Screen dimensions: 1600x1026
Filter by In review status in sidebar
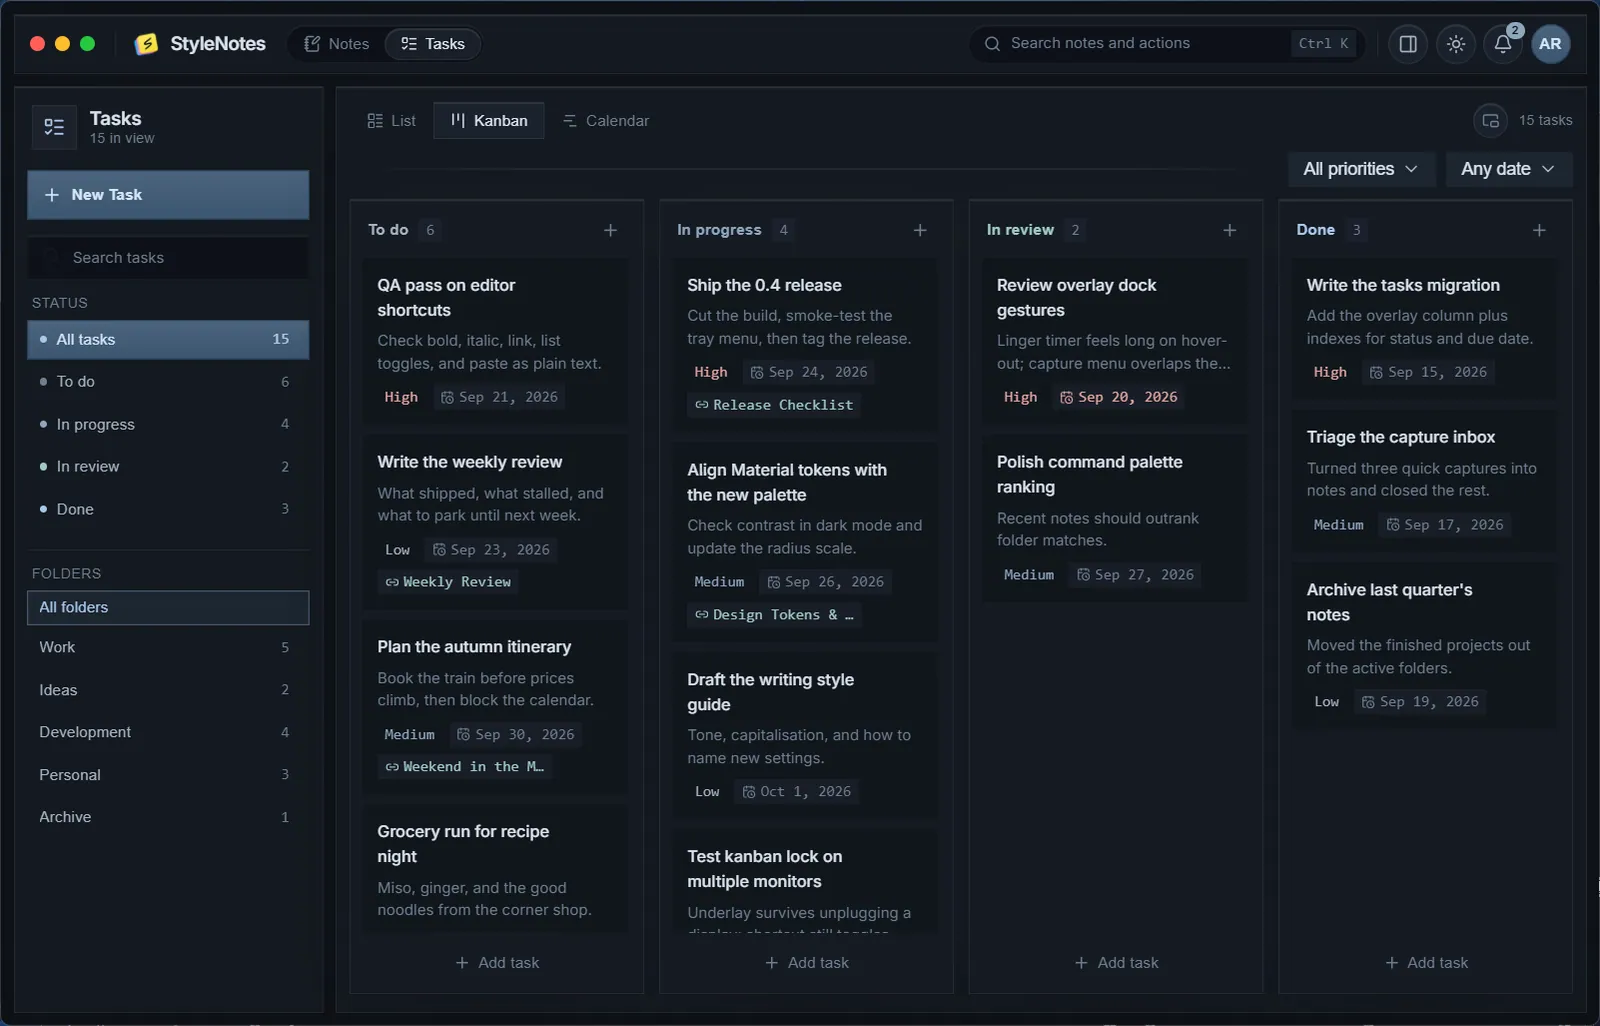[168, 467]
